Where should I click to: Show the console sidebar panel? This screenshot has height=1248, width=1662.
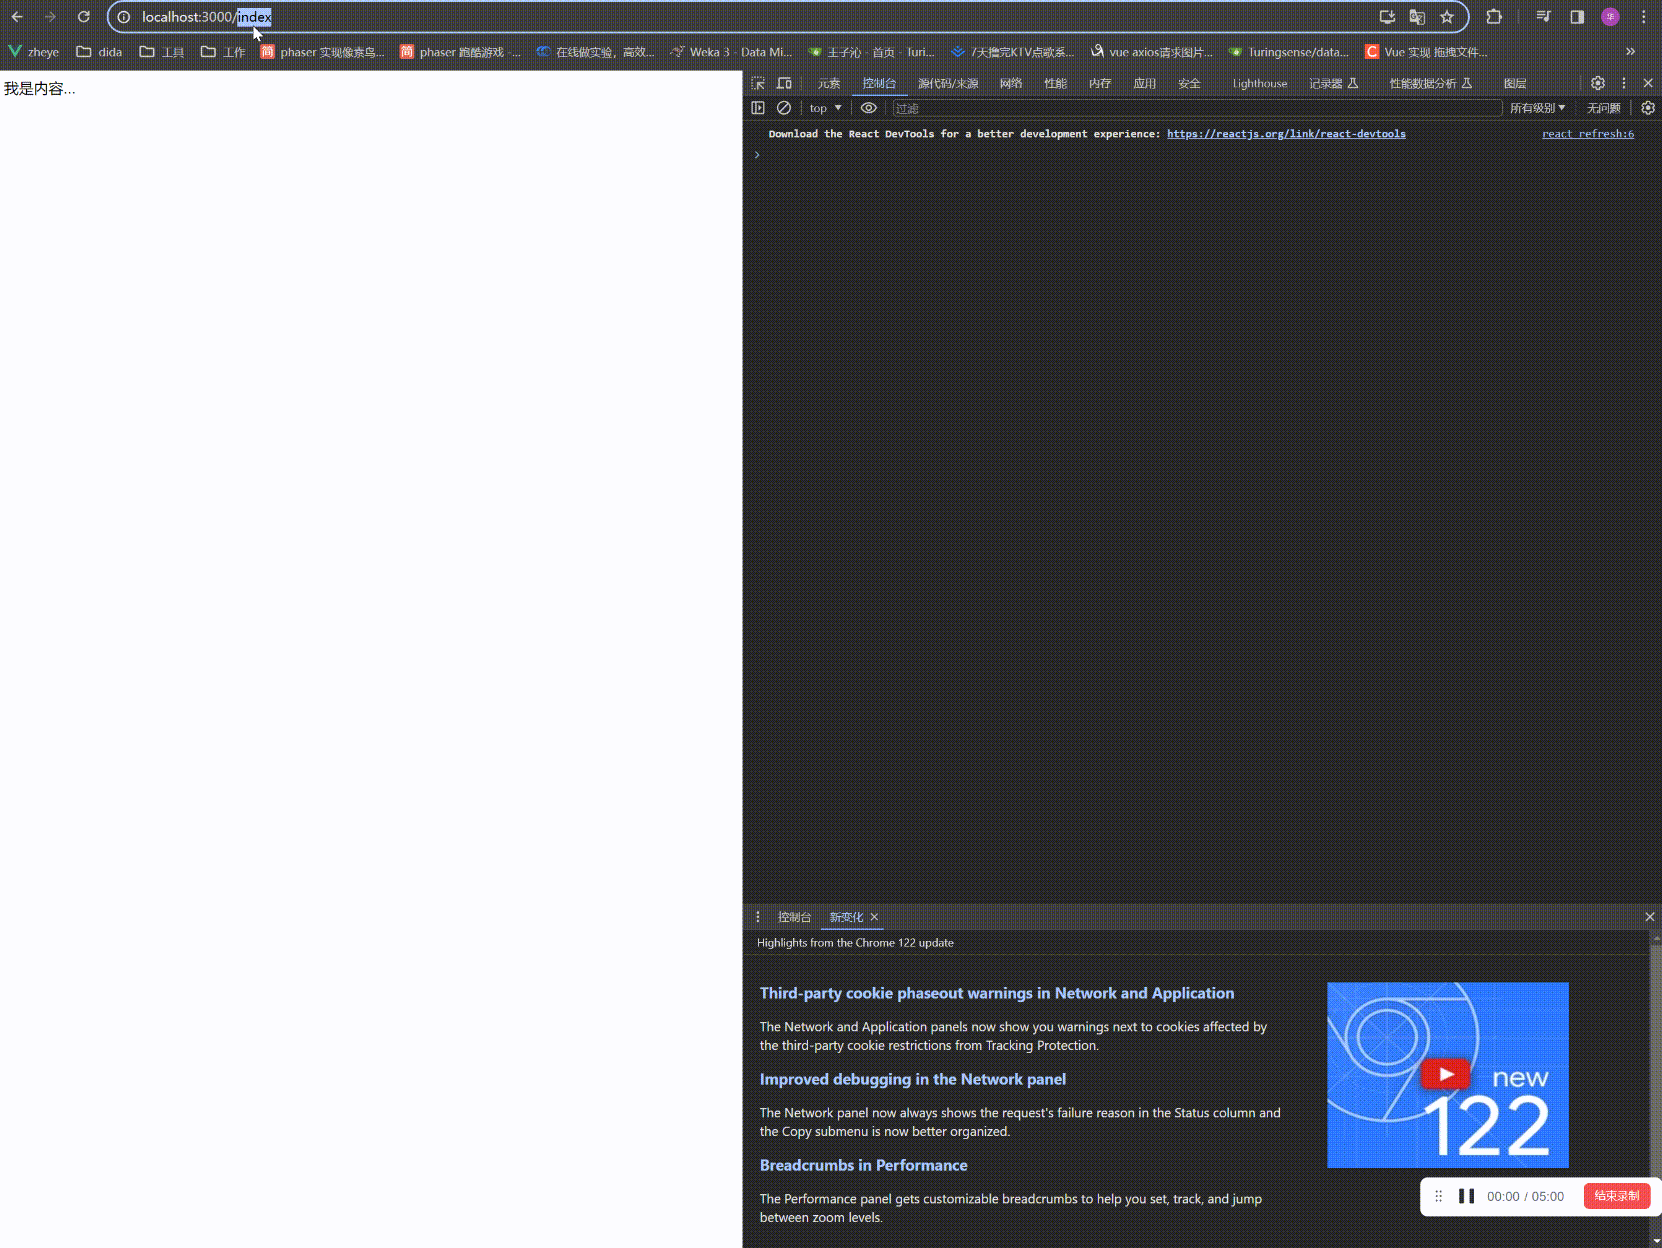point(758,108)
